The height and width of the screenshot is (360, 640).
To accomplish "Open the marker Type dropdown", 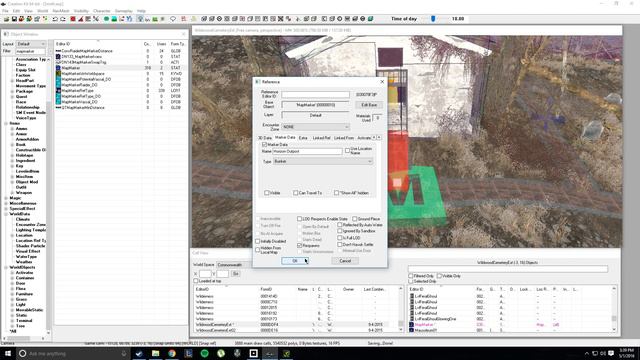I will click(x=323, y=162).
